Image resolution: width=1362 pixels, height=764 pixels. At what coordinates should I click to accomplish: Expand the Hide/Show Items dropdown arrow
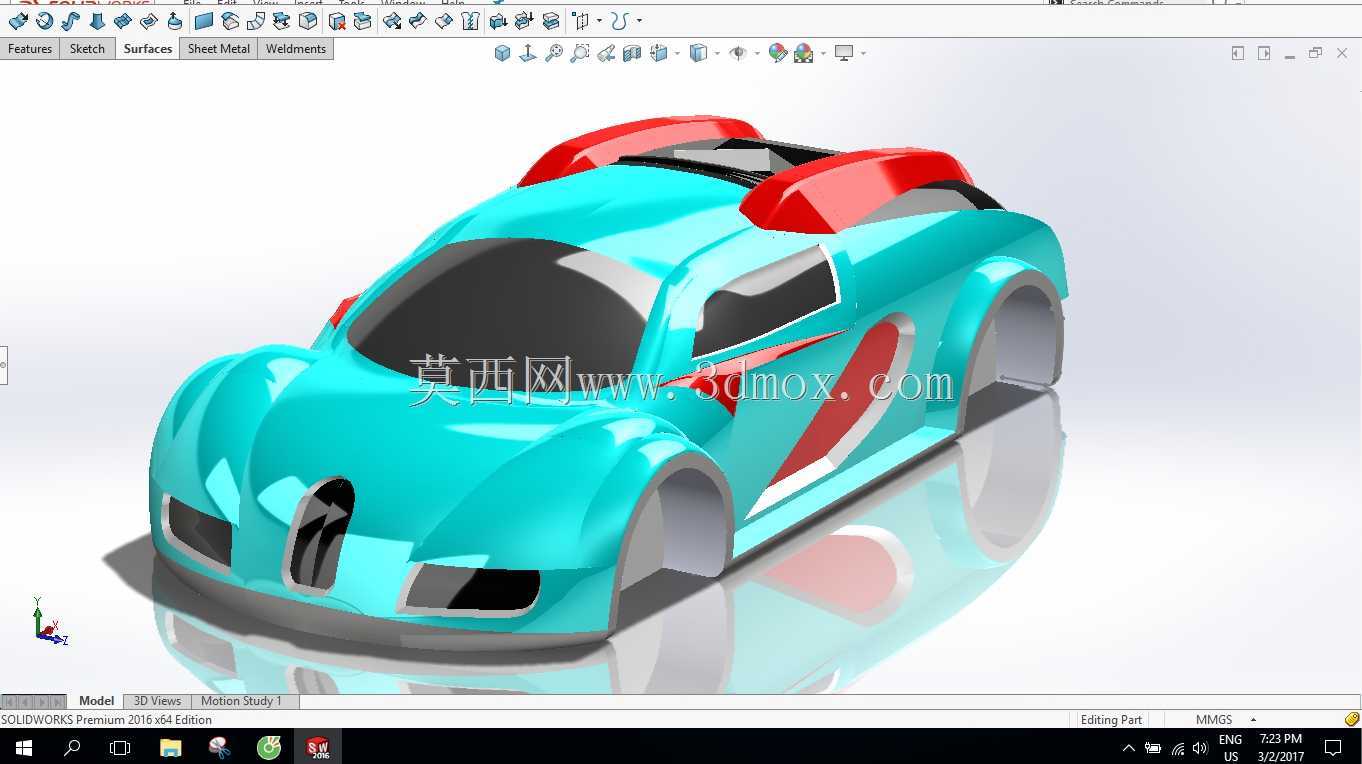757,54
